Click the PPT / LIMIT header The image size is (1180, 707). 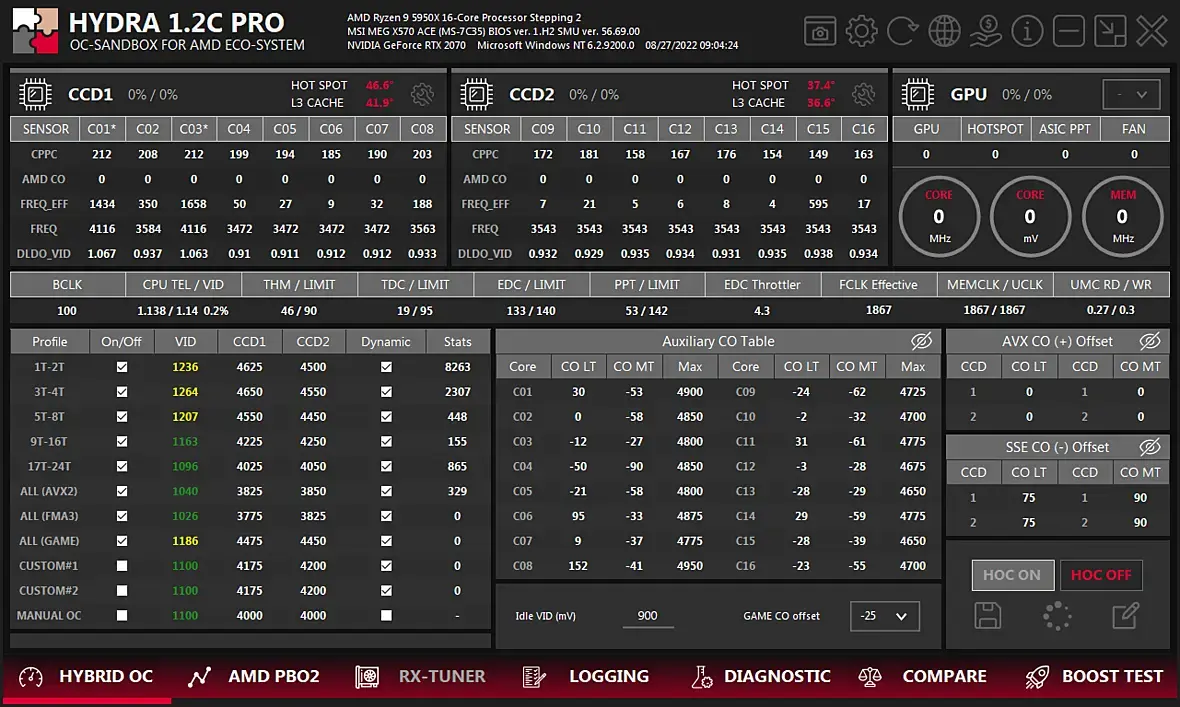click(x=647, y=285)
